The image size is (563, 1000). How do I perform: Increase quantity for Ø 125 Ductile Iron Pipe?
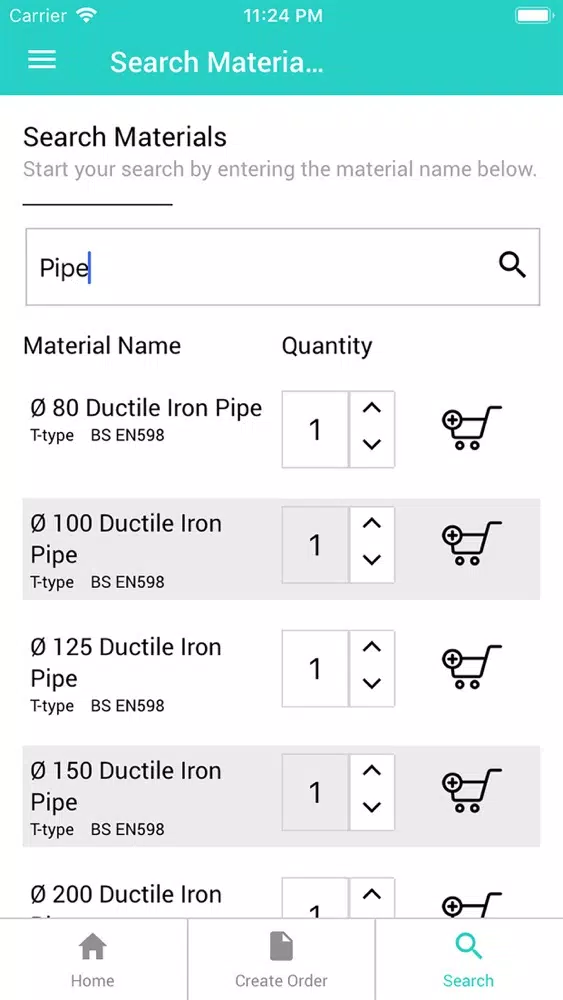(372, 648)
